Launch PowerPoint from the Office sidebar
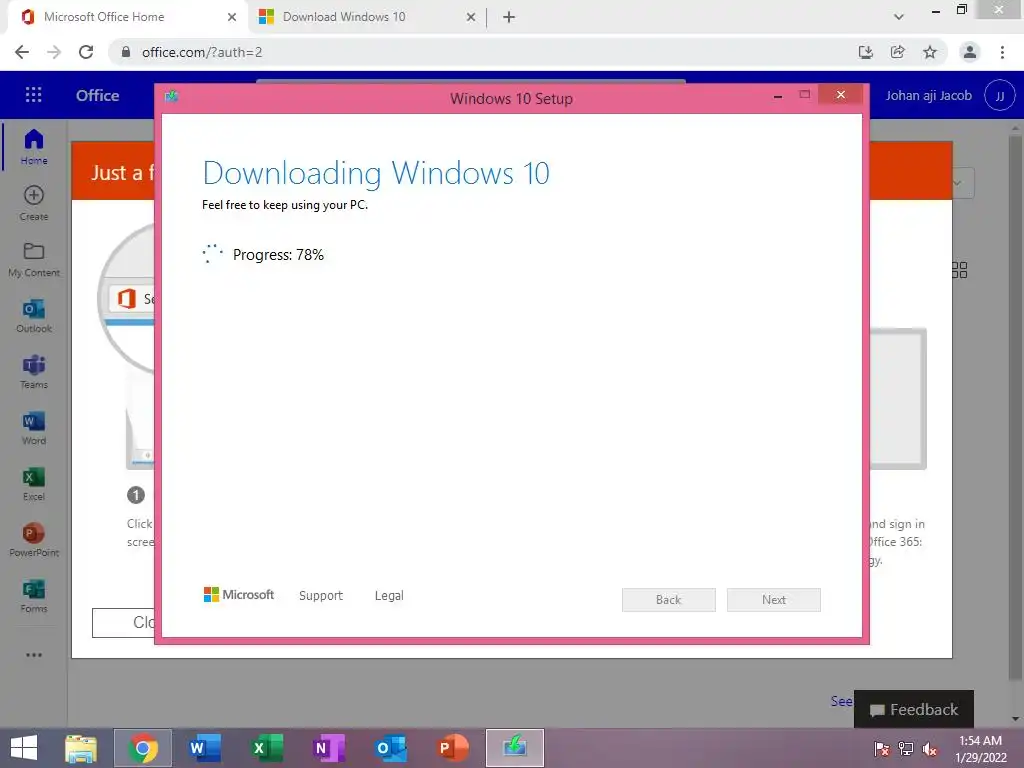The height and width of the screenshot is (768, 1024). (34, 540)
